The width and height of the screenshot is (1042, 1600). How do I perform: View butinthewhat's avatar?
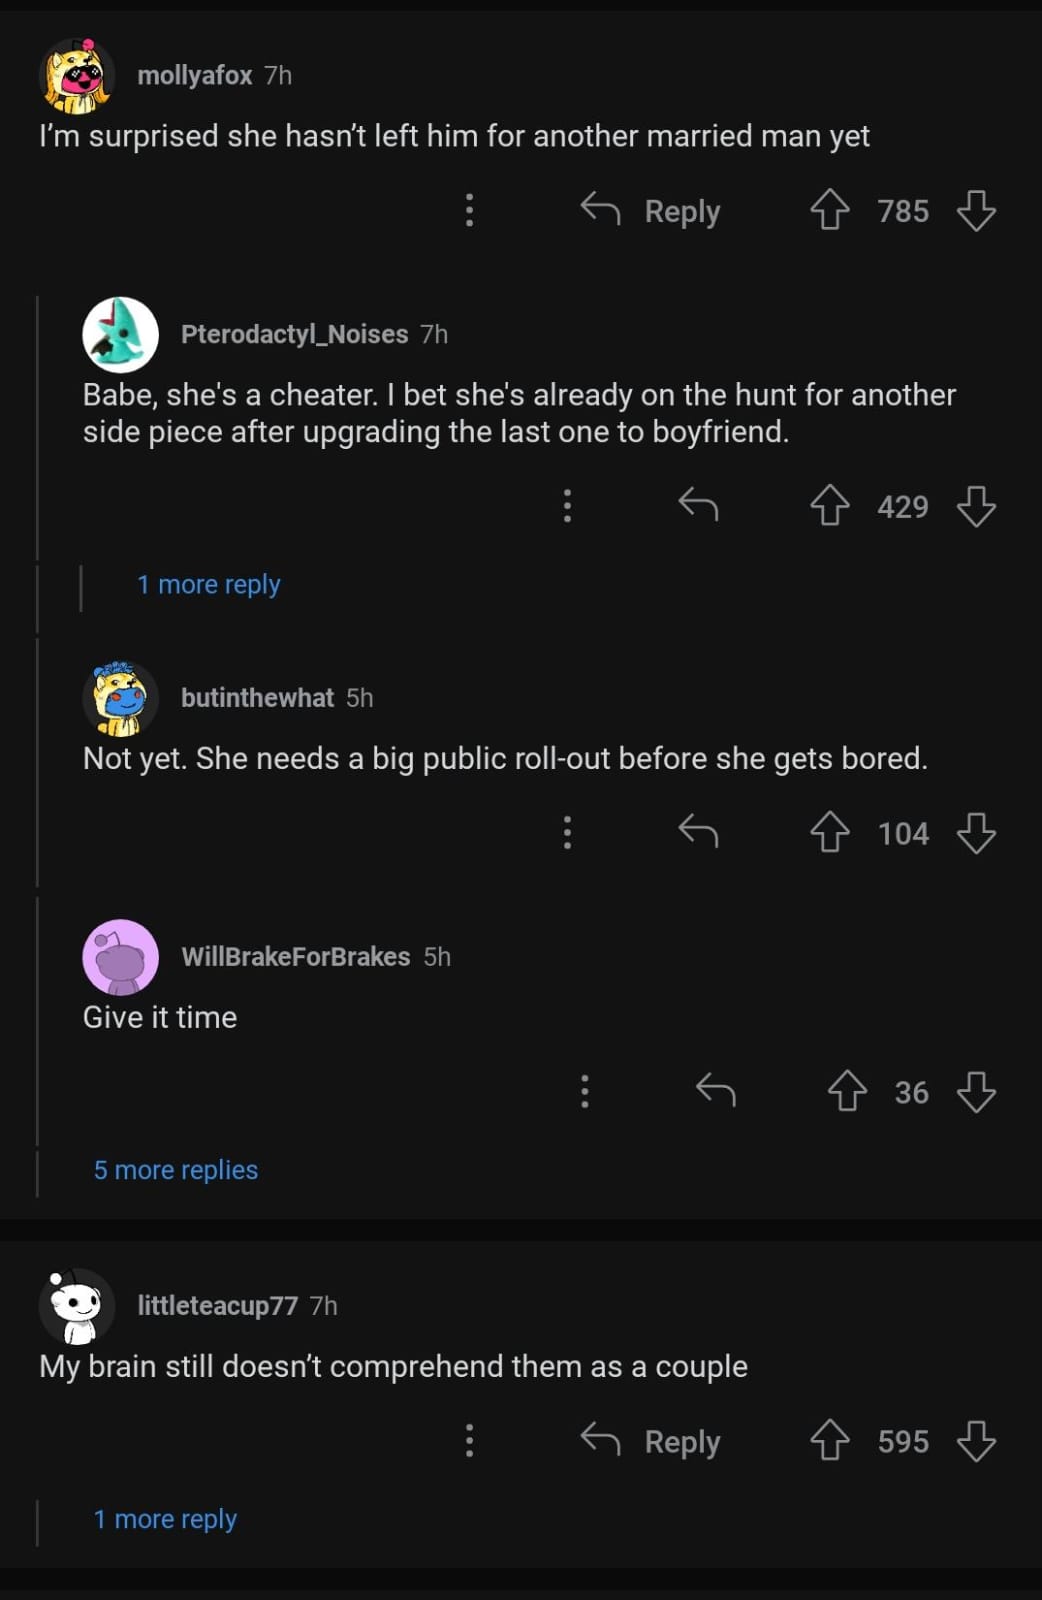coord(120,698)
